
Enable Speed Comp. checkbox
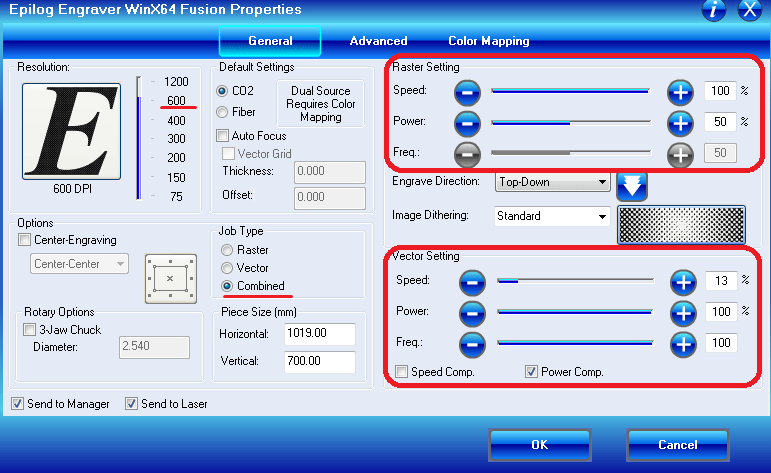[402, 372]
